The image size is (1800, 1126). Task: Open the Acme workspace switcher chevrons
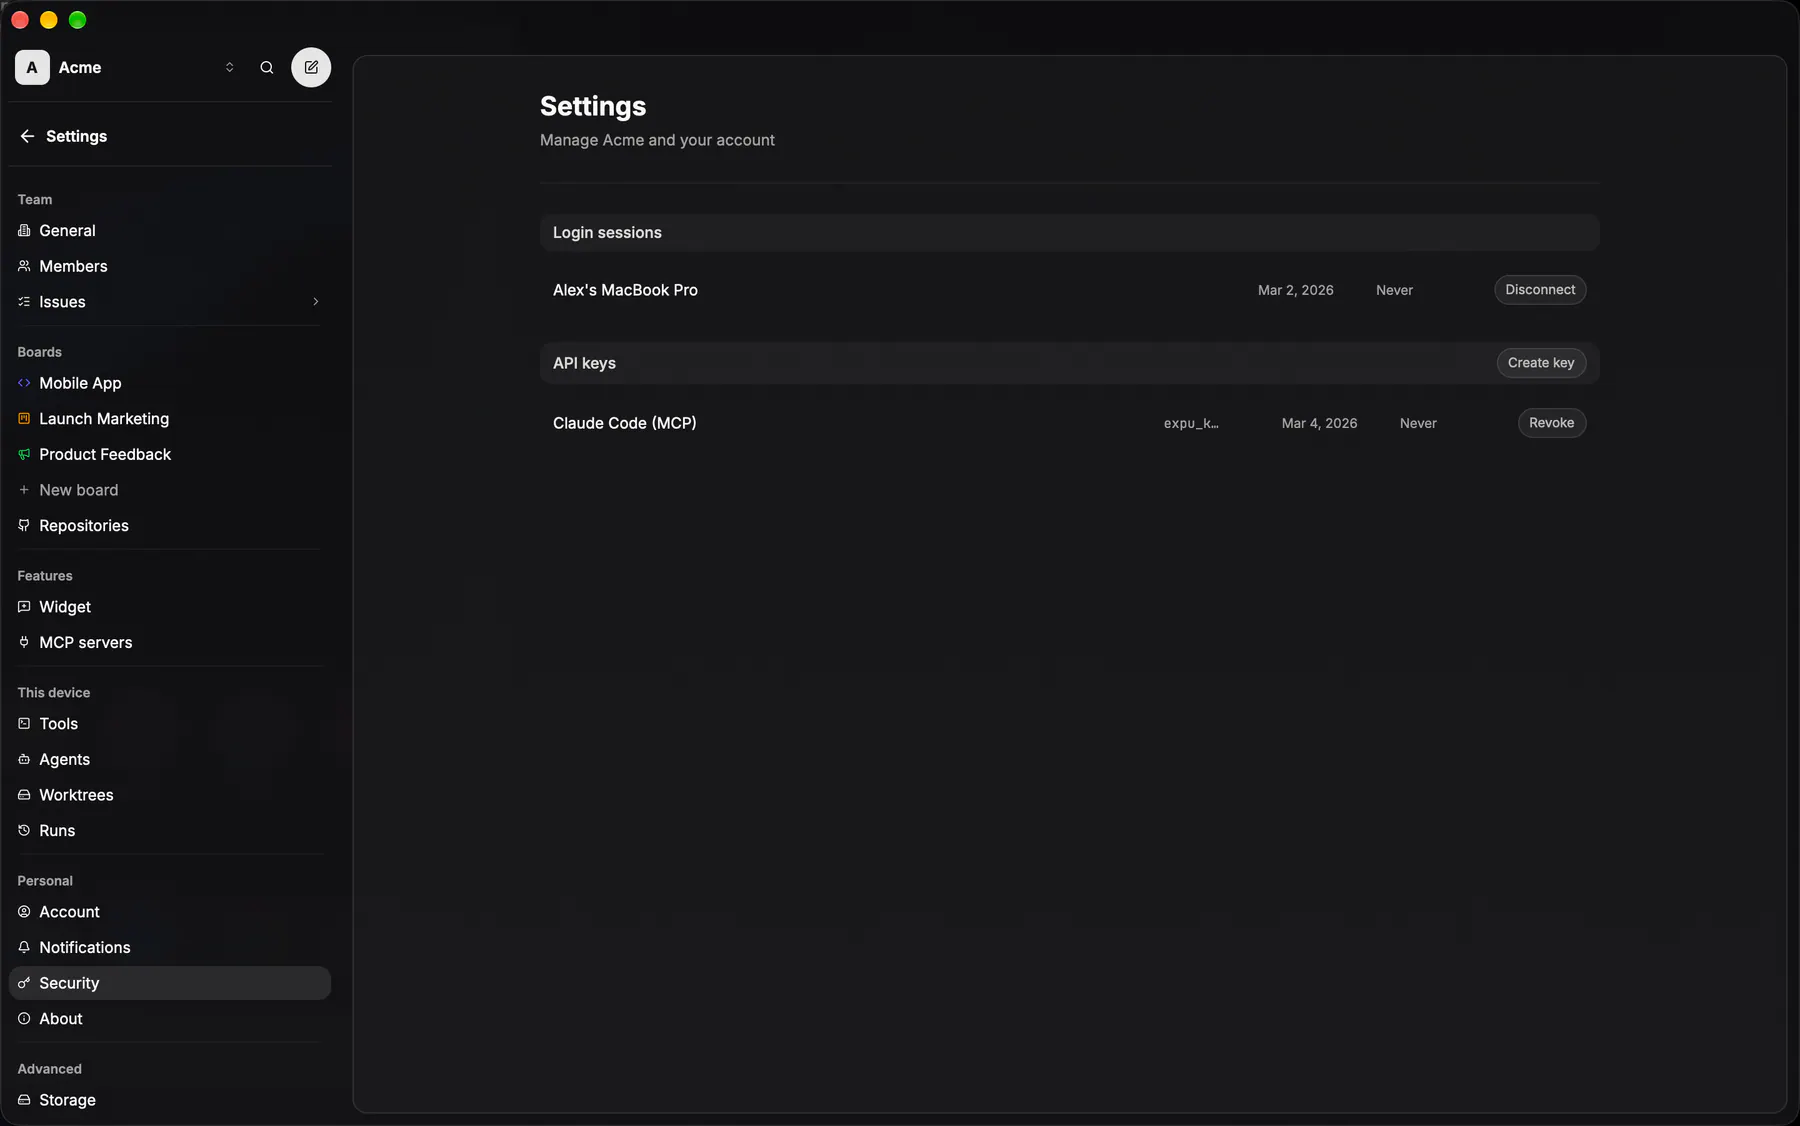click(230, 68)
